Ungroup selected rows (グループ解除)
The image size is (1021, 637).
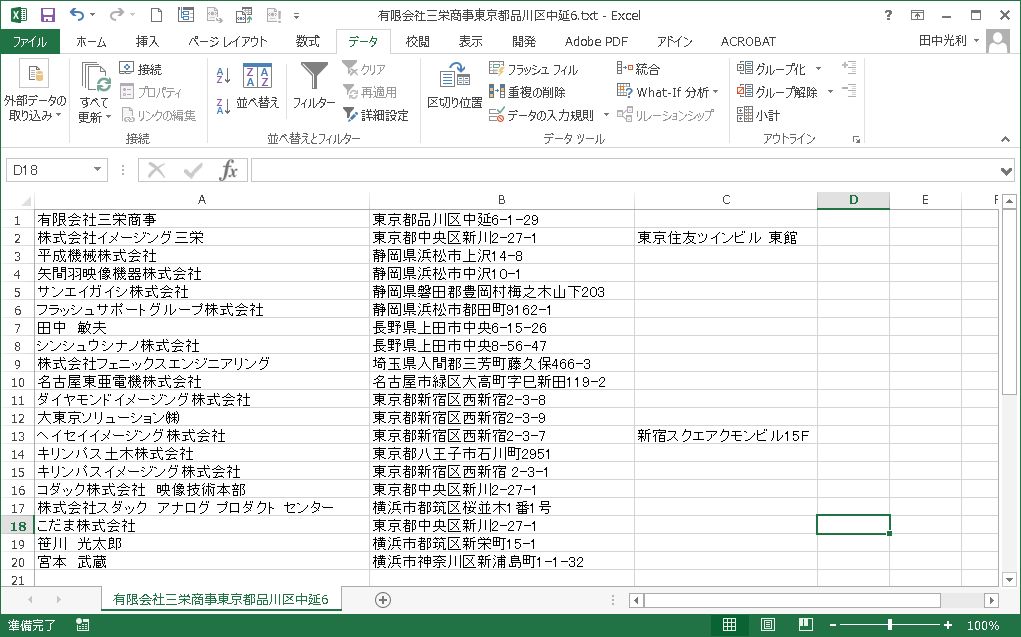click(x=777, y=92)
